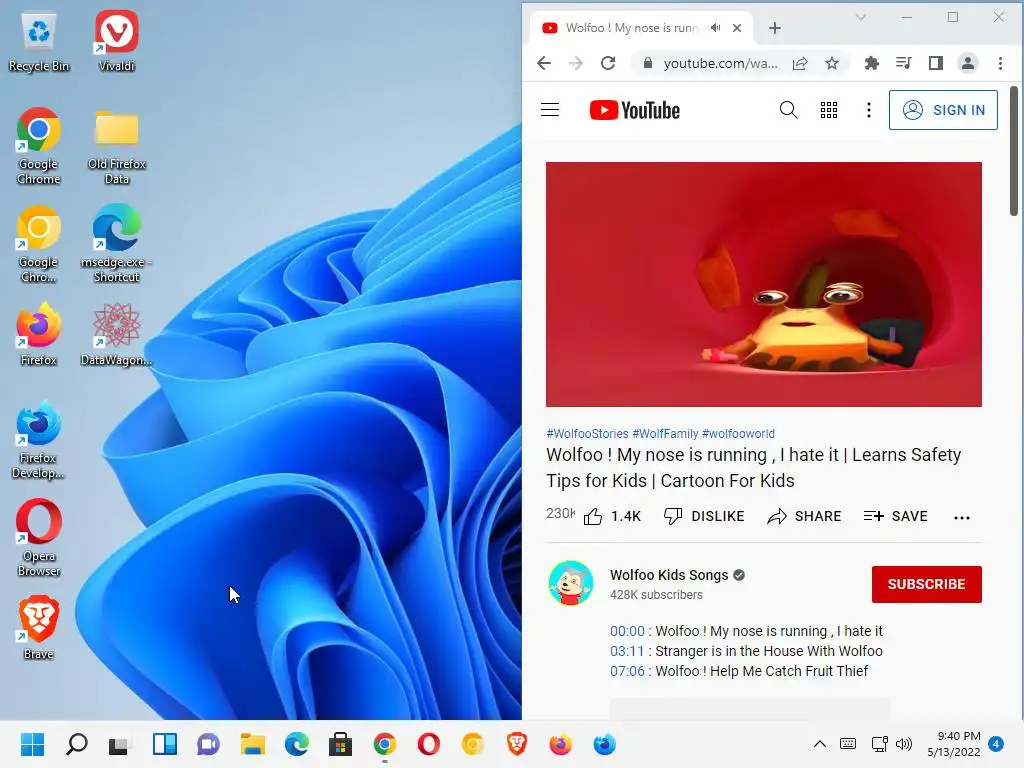Screen dimensions: 1024x768
Task: Open notification center badge
Action: pyautogui.click(x=996, y=743)
